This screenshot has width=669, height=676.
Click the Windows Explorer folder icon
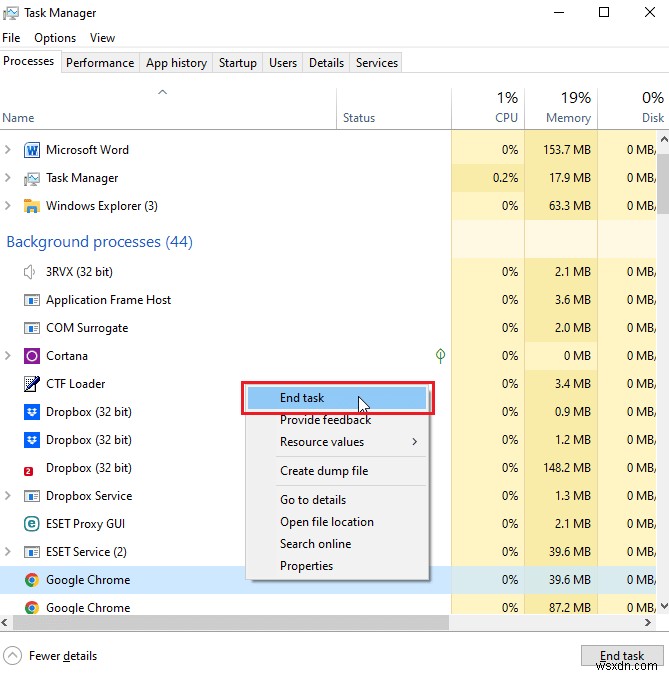point(31,206)
